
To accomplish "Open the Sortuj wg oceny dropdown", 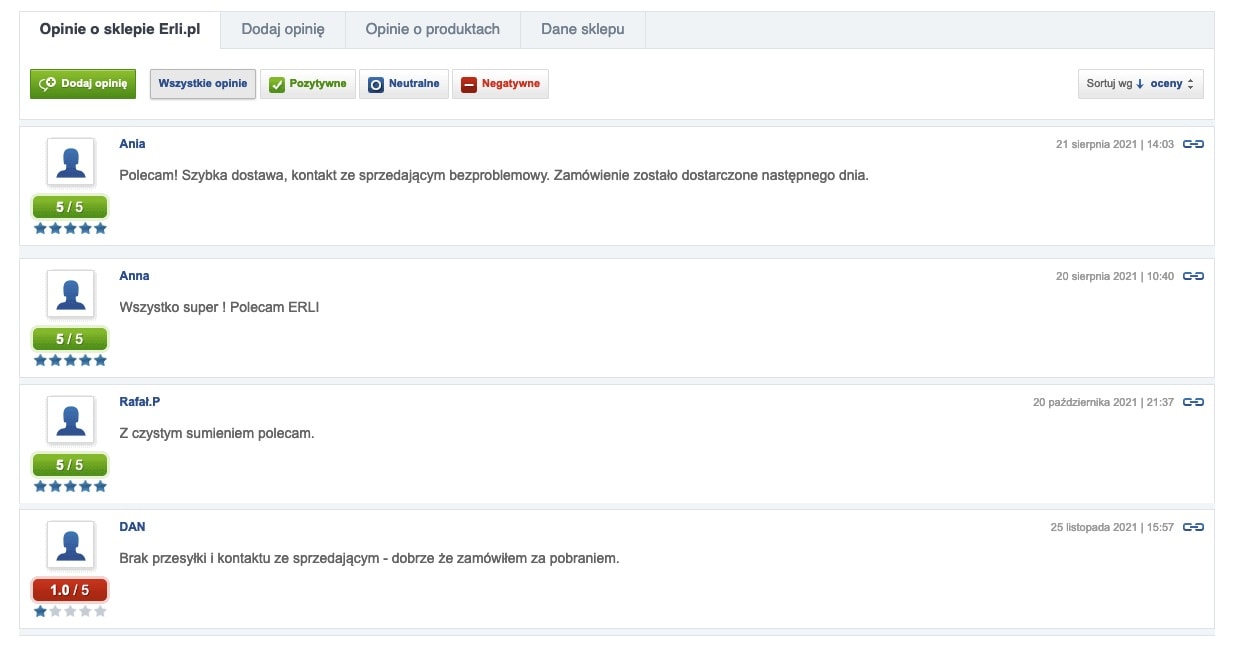I will [x=1140, y=84].
